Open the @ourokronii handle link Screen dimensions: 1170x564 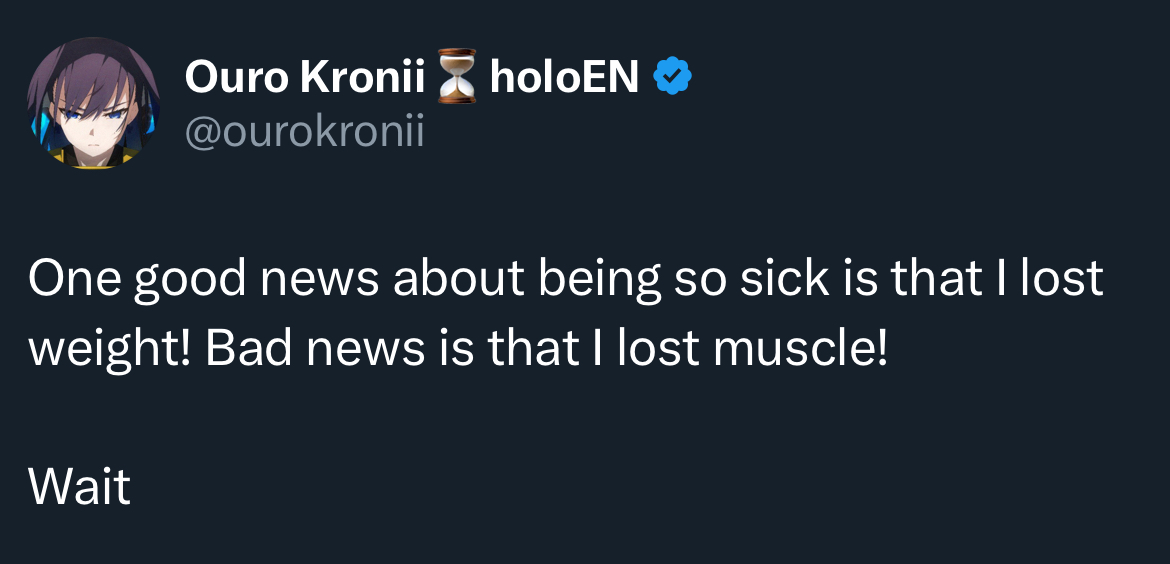tap(304, 130)
